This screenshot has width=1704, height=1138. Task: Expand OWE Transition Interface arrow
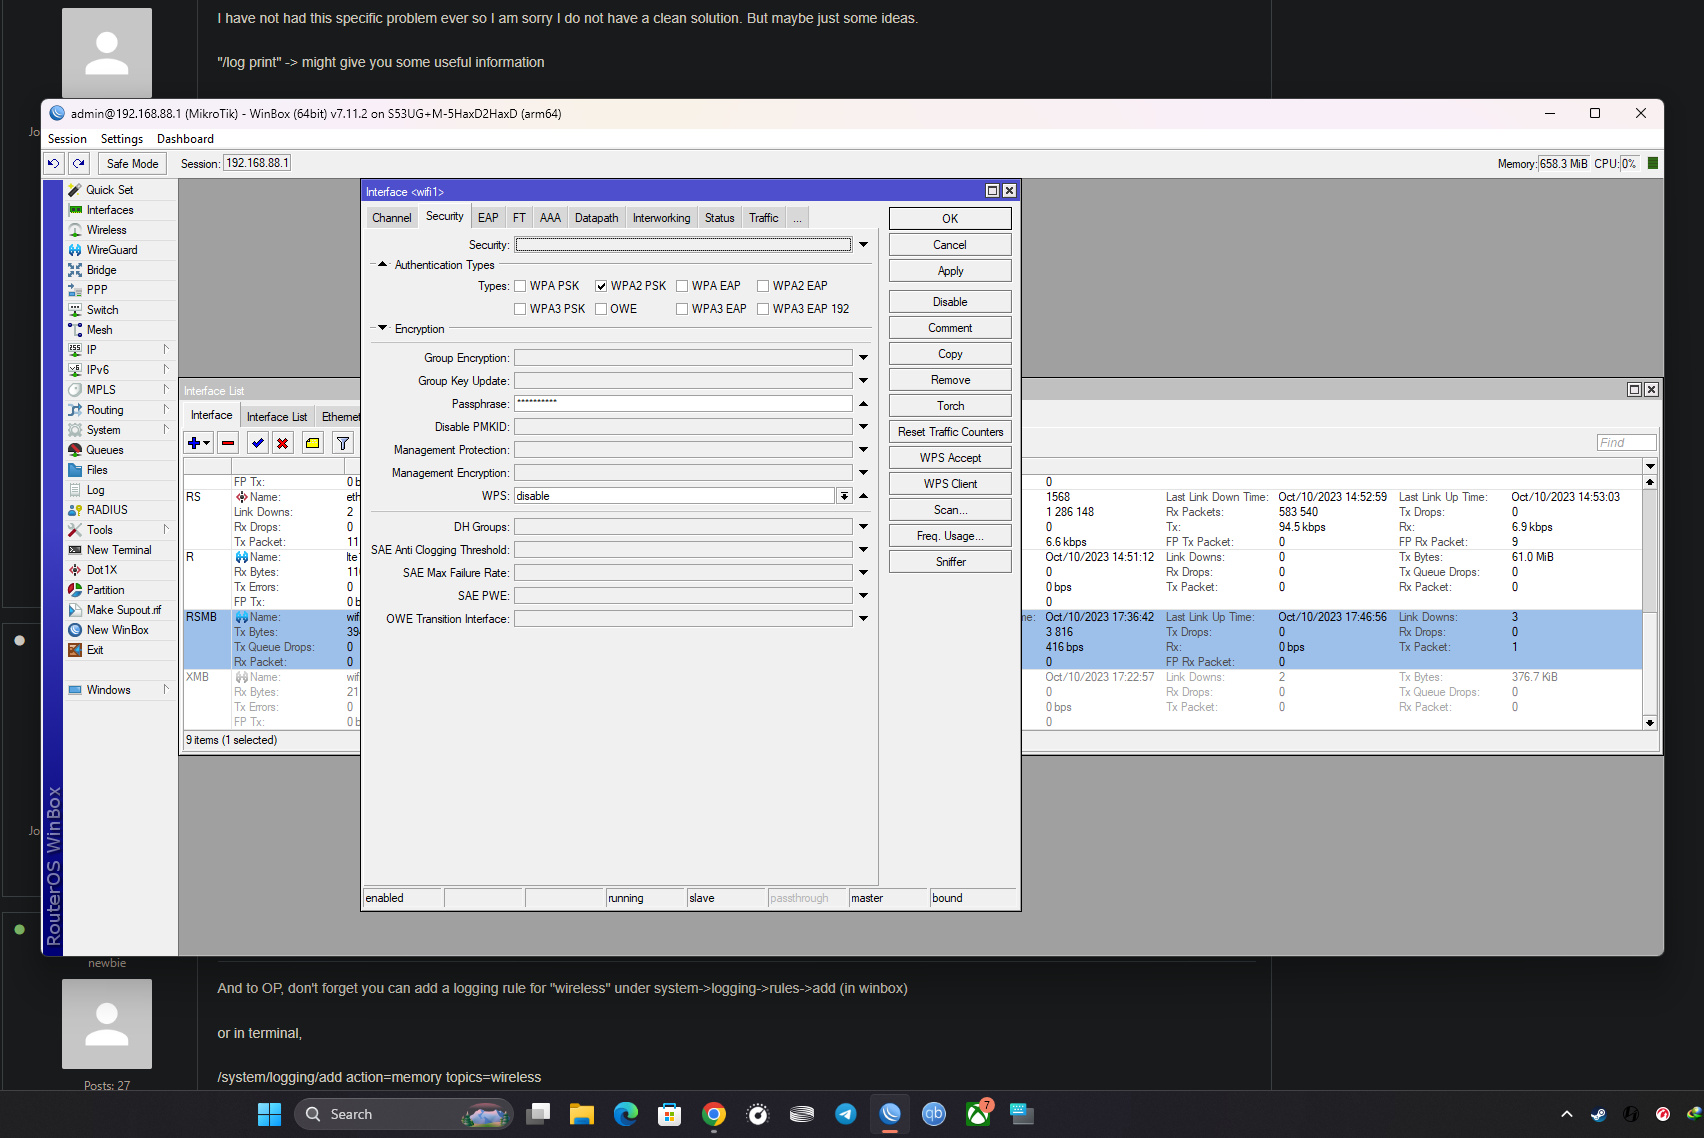pyautogui.click(x=863, y=619)
